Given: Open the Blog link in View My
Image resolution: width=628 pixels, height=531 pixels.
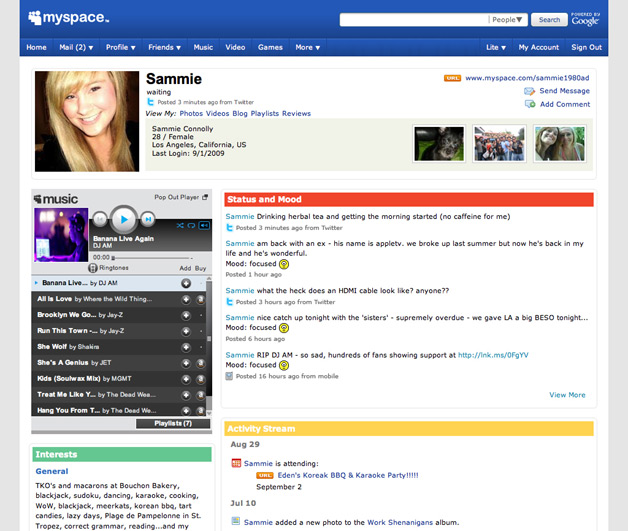Looking at the screenshot, I should tap(240, 113).
